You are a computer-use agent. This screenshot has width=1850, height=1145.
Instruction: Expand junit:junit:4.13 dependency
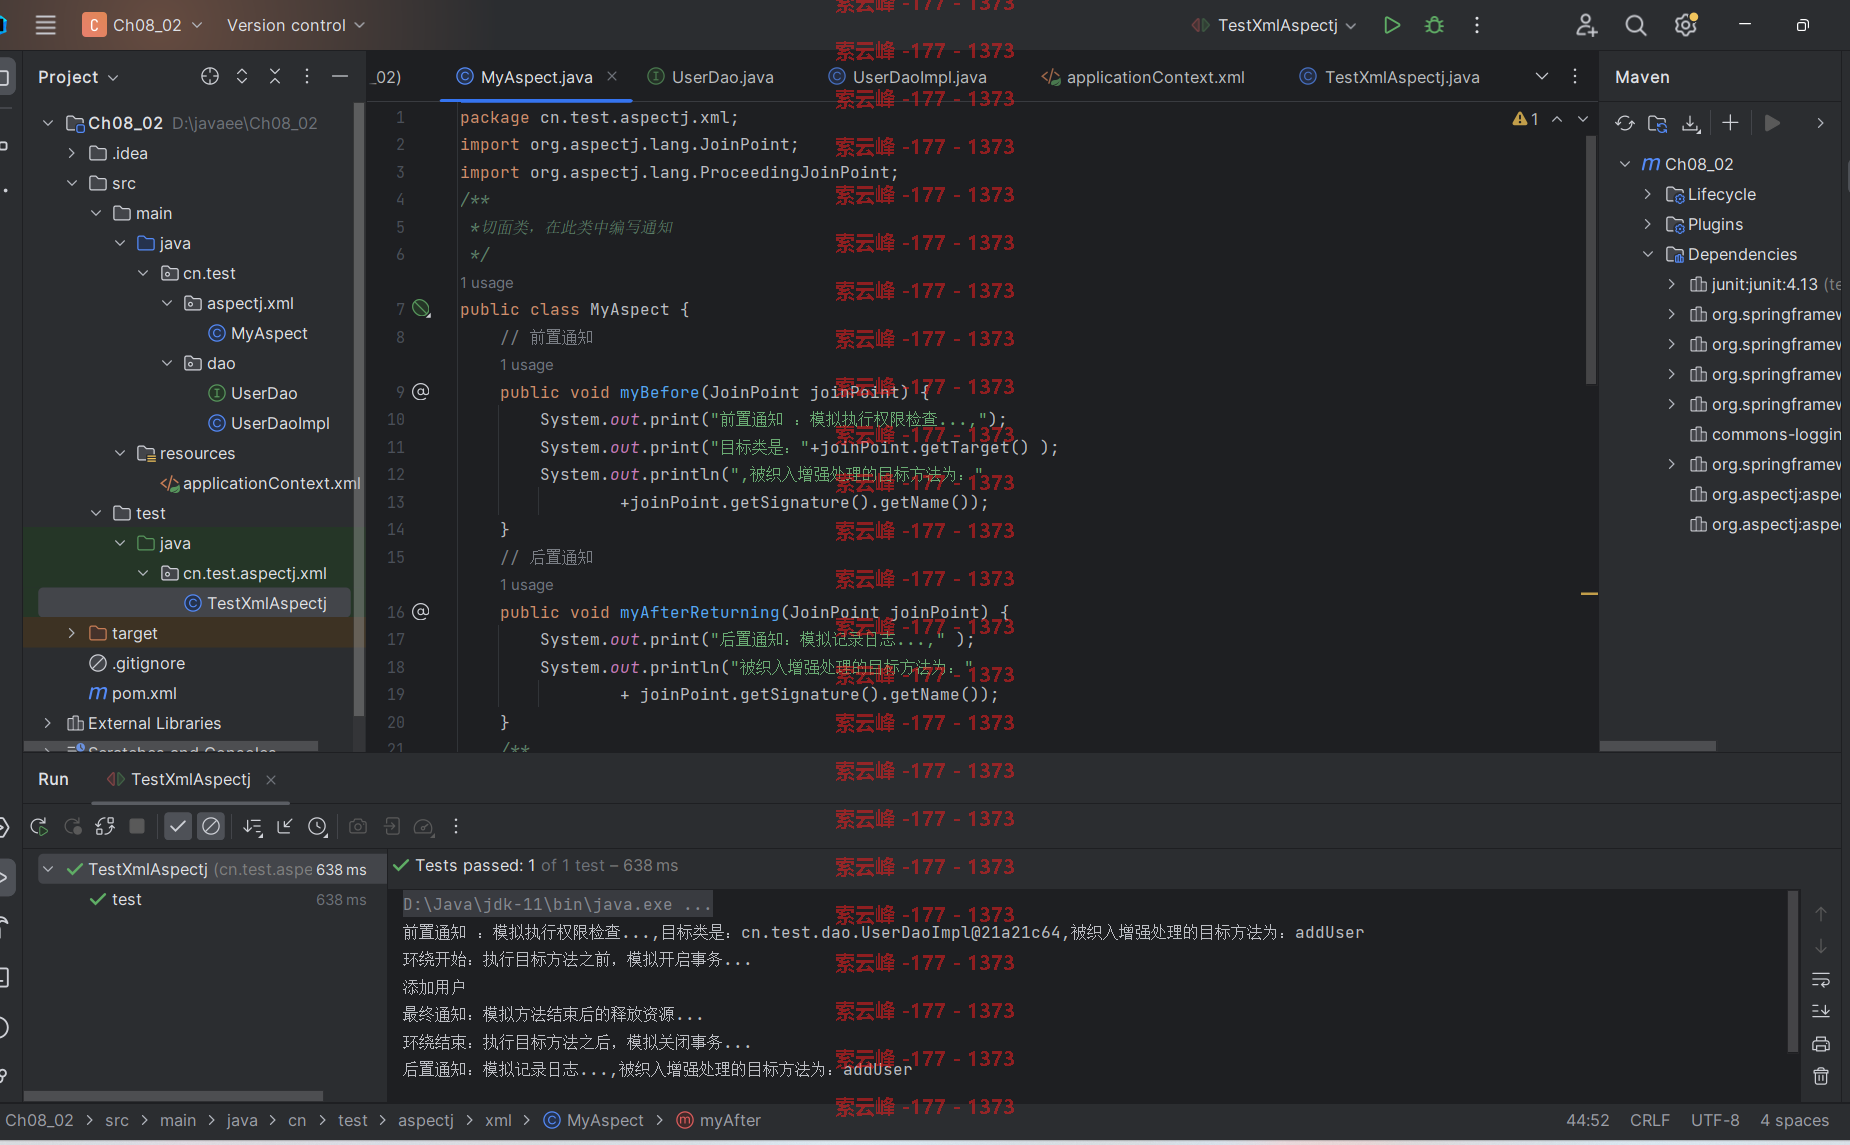pos(1672,284)
